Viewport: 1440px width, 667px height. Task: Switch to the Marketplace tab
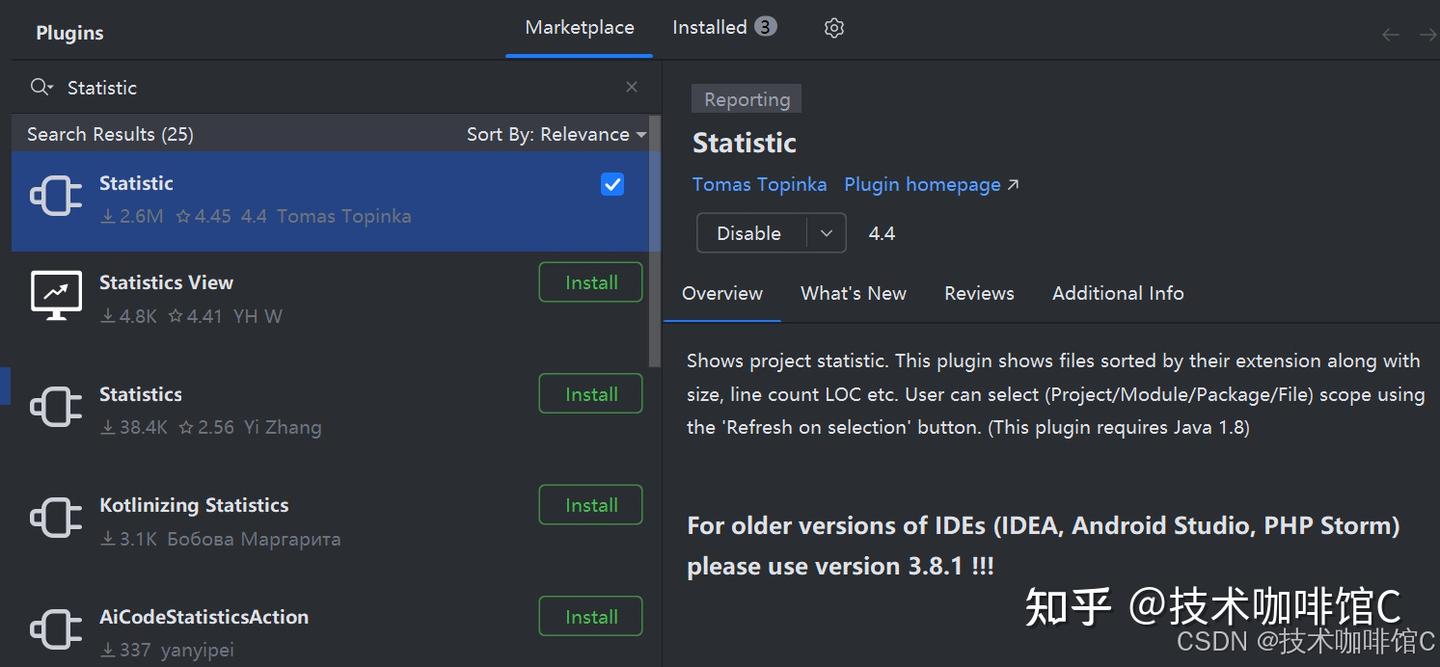click(579, 28)
